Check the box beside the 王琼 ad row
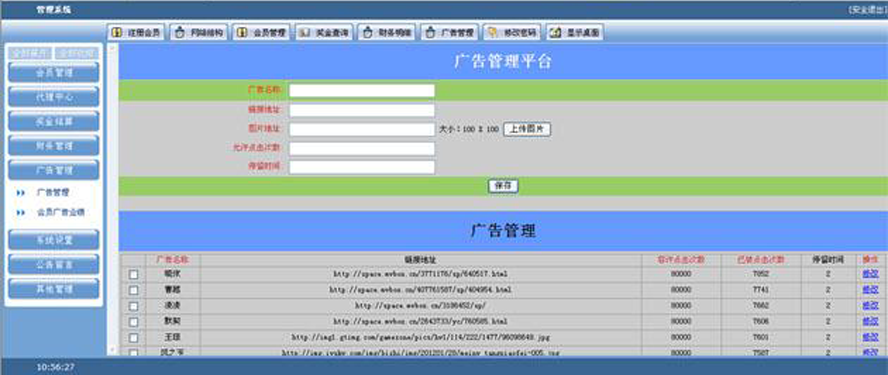Screen dimensions: 888x375 point(134,338)
